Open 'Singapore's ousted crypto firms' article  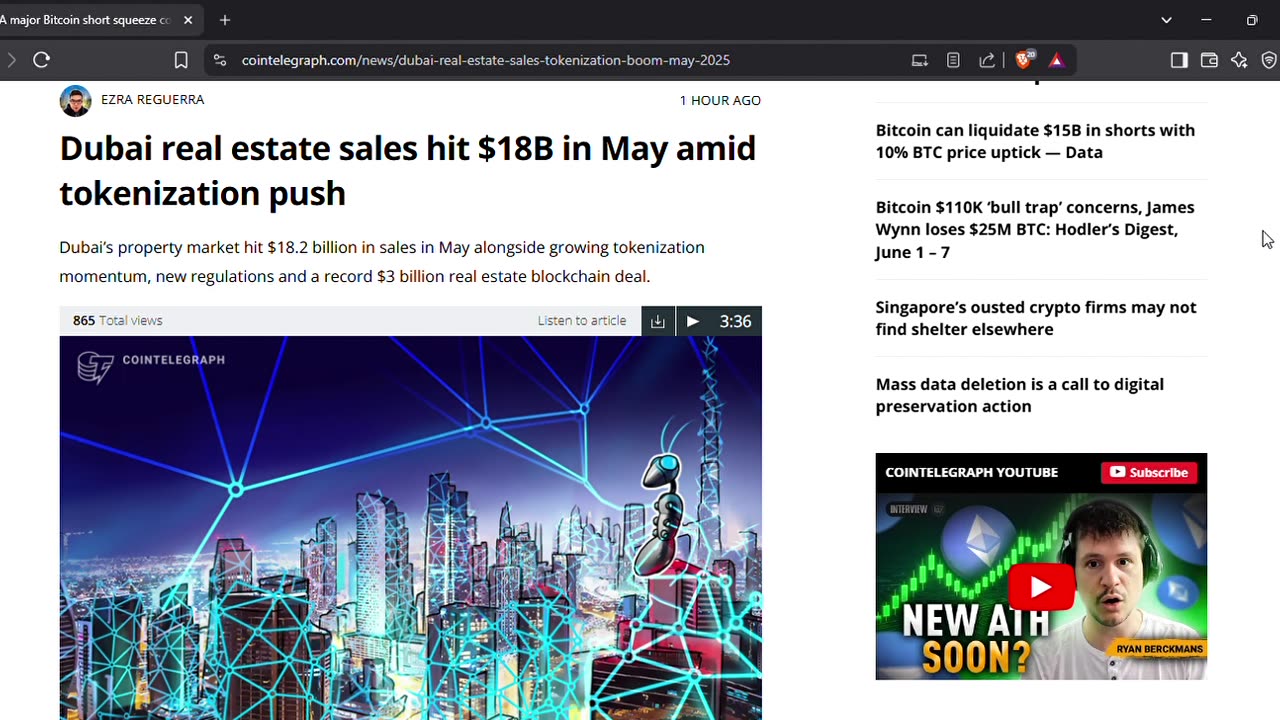[x=1036, y=318]
